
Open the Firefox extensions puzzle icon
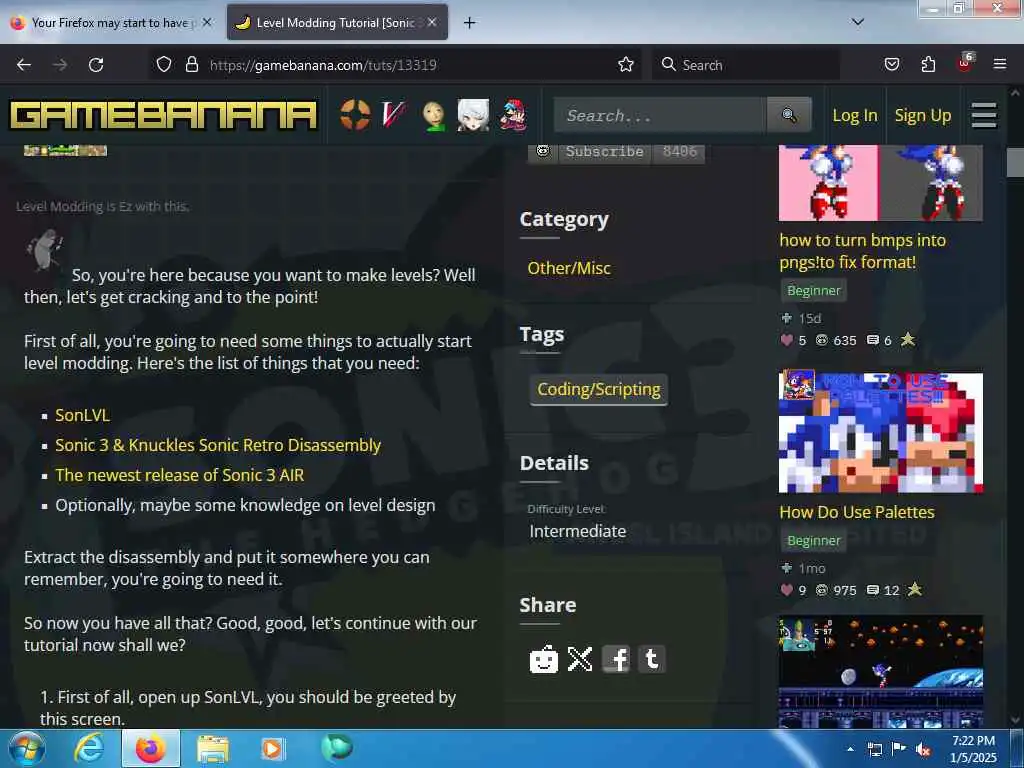928,65
